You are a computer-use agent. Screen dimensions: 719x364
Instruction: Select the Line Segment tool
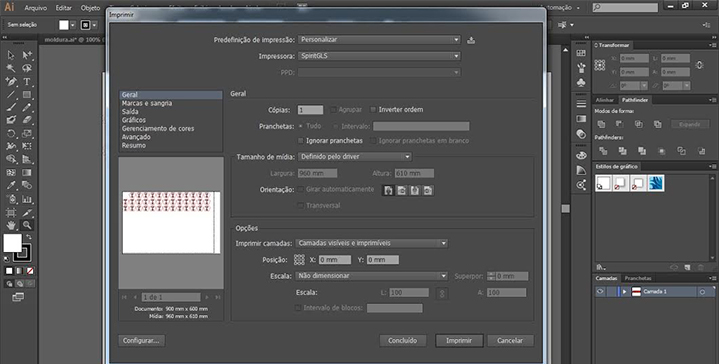pyautogui.click(x=11, y=95)
